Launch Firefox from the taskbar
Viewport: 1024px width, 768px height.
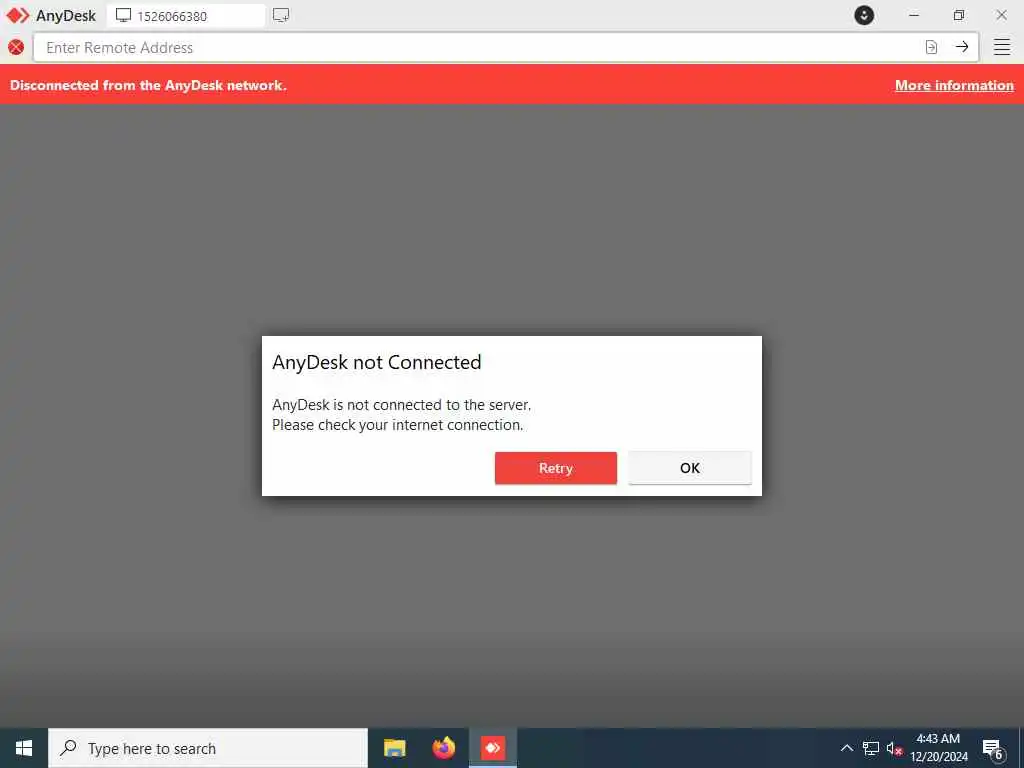tap(443, 748)
